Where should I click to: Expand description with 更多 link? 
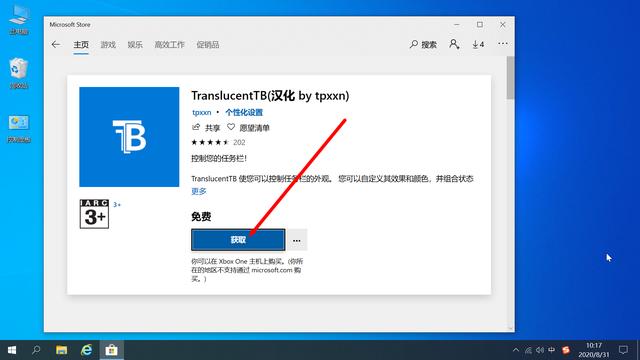199,191
